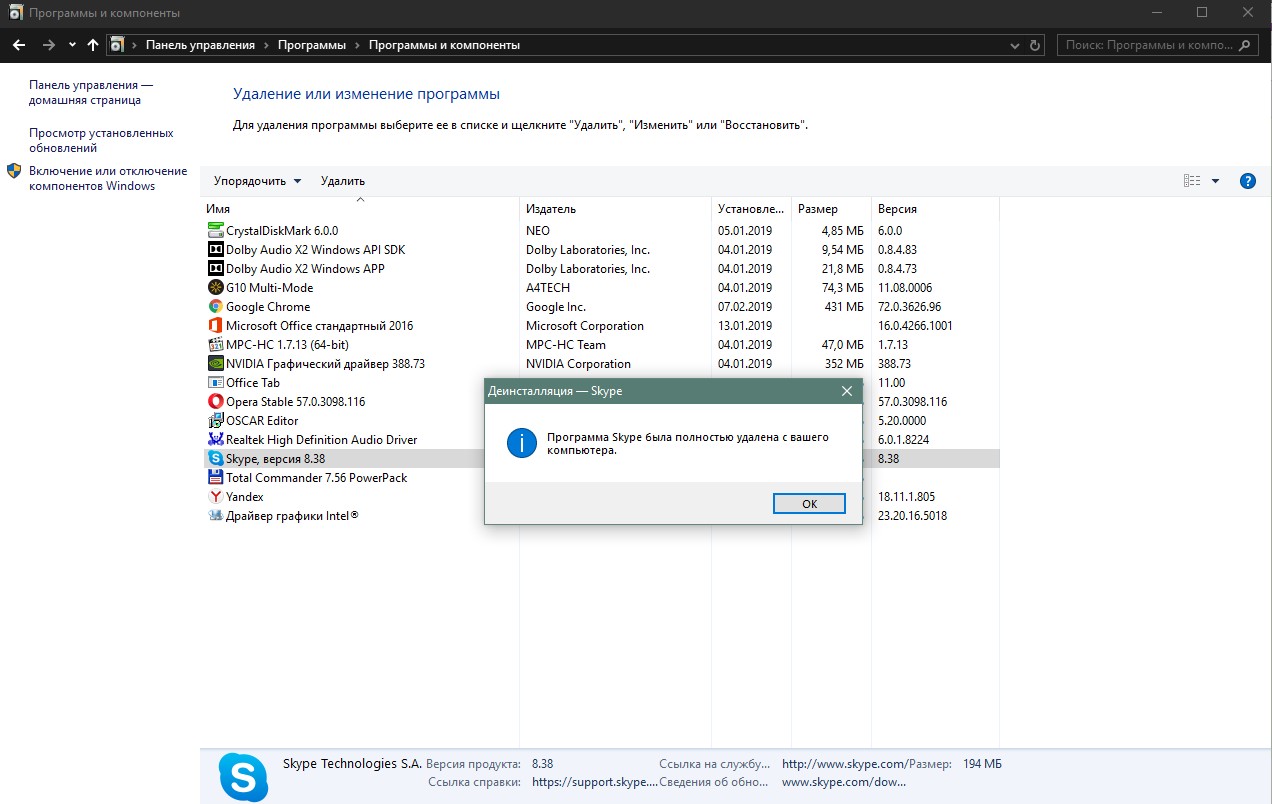Expand the address bar history dropdown
The height and width of the screenshot is (804, 1272).
tap(1015, 45)
